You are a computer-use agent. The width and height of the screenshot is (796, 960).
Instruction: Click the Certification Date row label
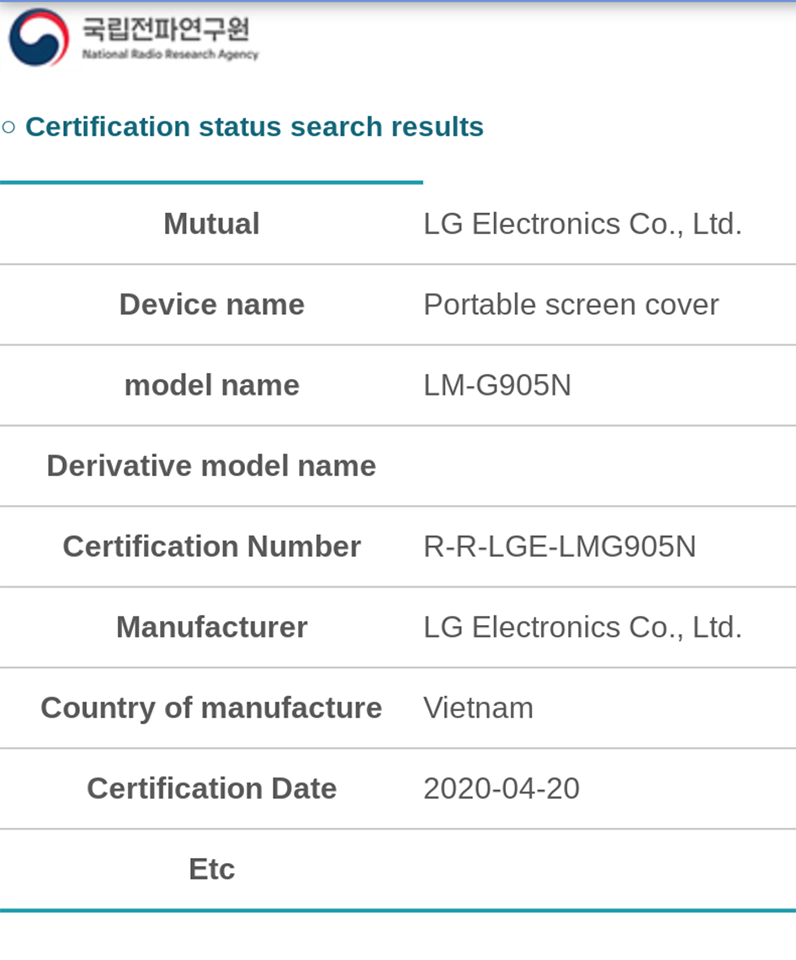211,788
